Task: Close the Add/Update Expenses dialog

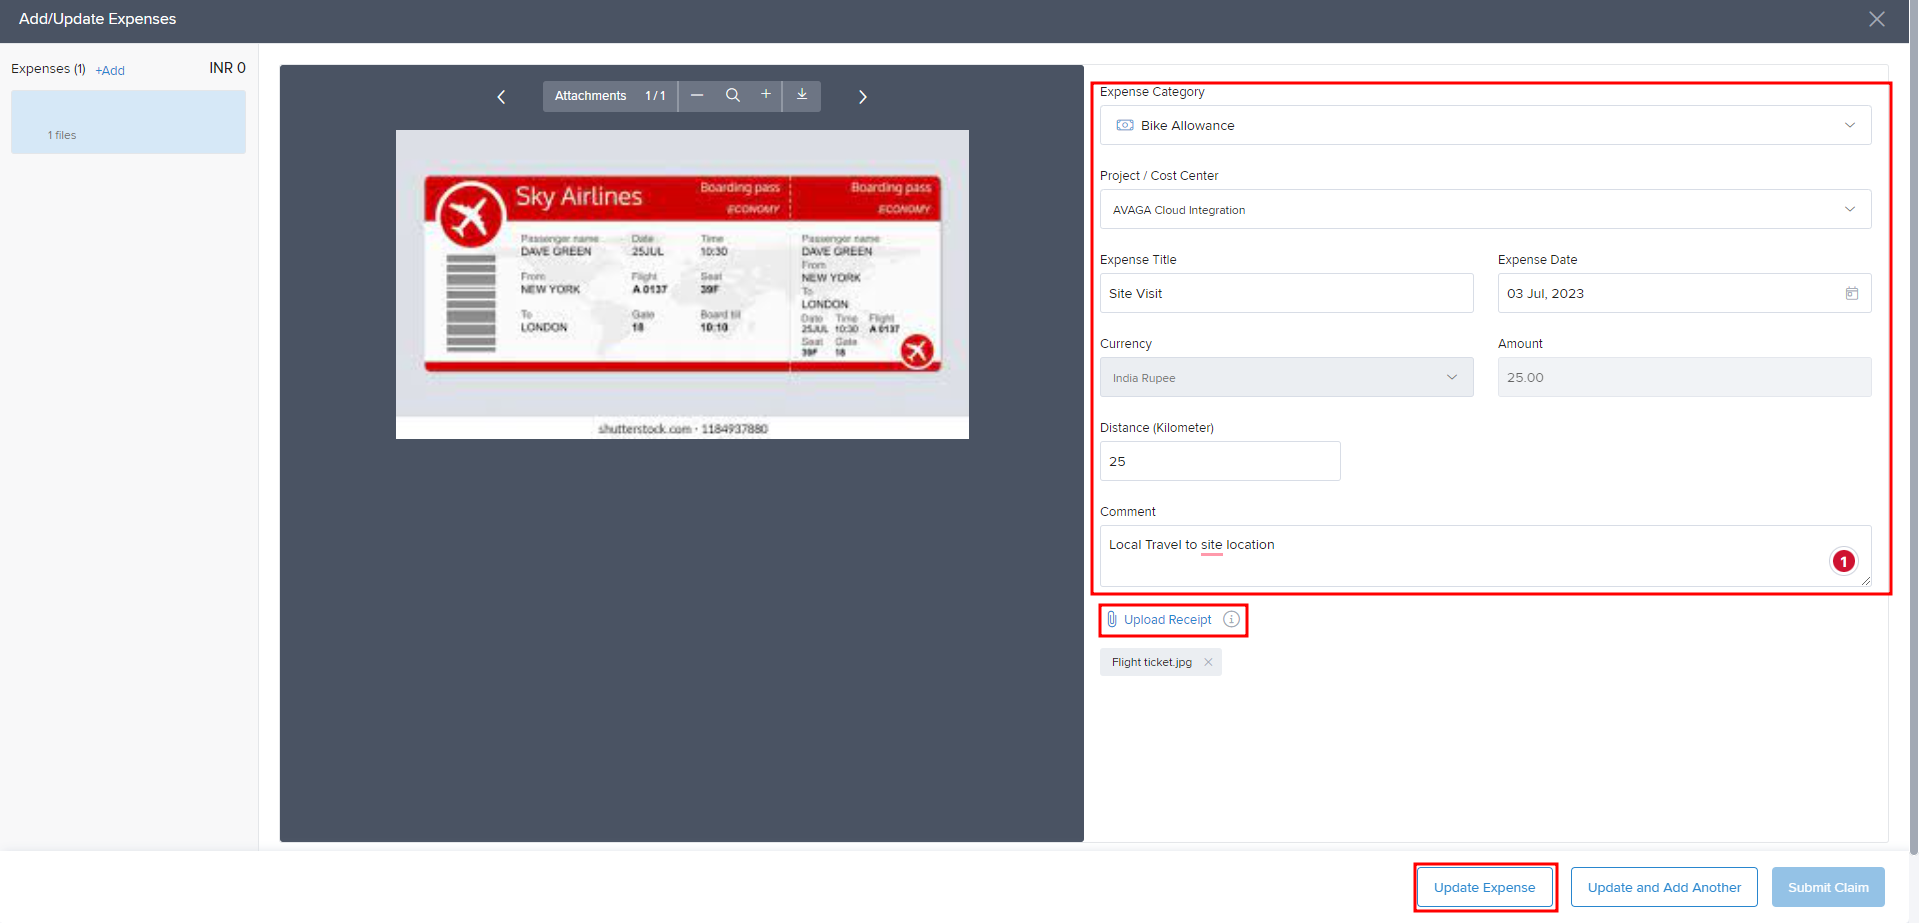Action: point(1876,19)
